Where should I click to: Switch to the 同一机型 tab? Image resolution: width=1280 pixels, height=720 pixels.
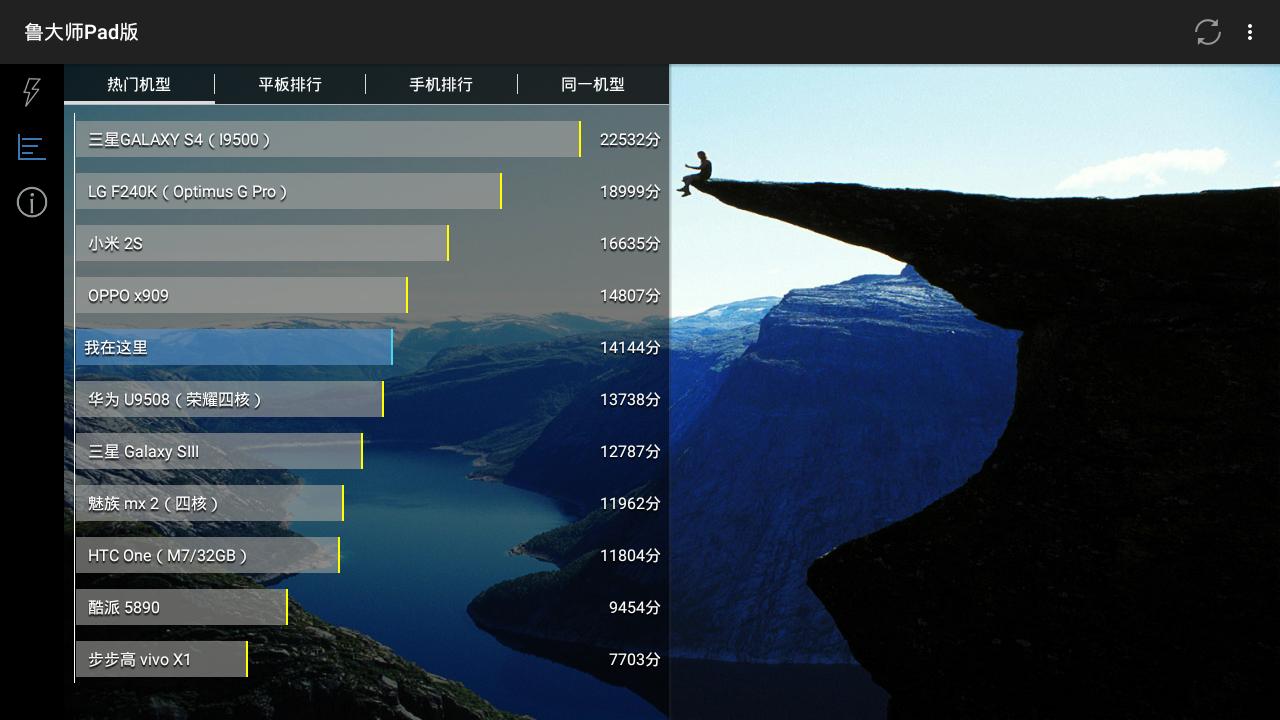tap(593, 84)
